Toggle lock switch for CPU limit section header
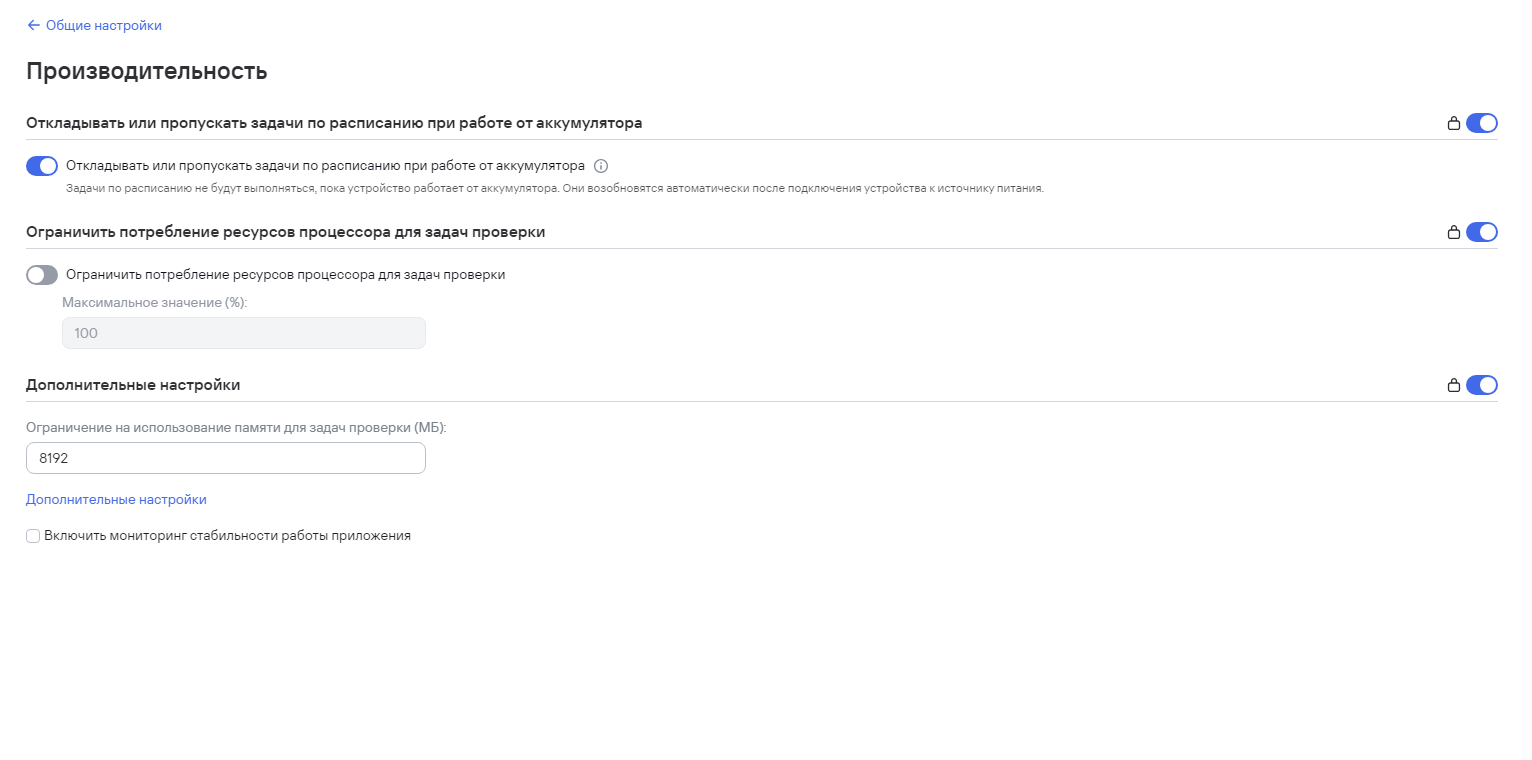Viewport: 1532px width, 760px height. pos(1482,232)
